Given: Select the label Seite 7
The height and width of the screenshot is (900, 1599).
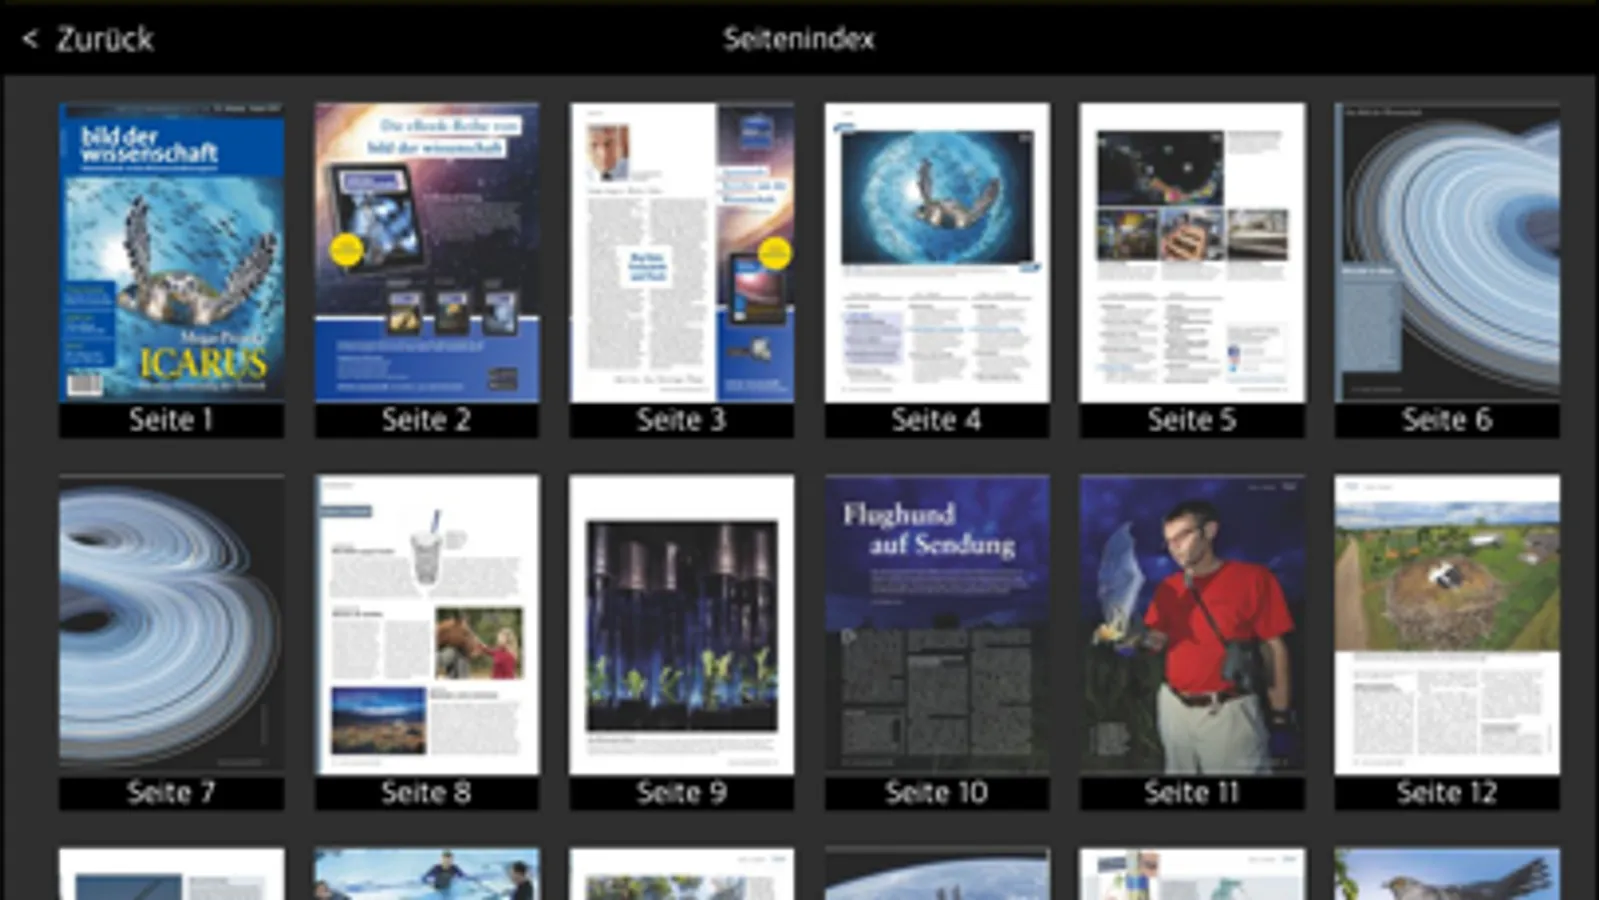Looking at the screenshot, I should pyautogui.click(x=171, y=793).
